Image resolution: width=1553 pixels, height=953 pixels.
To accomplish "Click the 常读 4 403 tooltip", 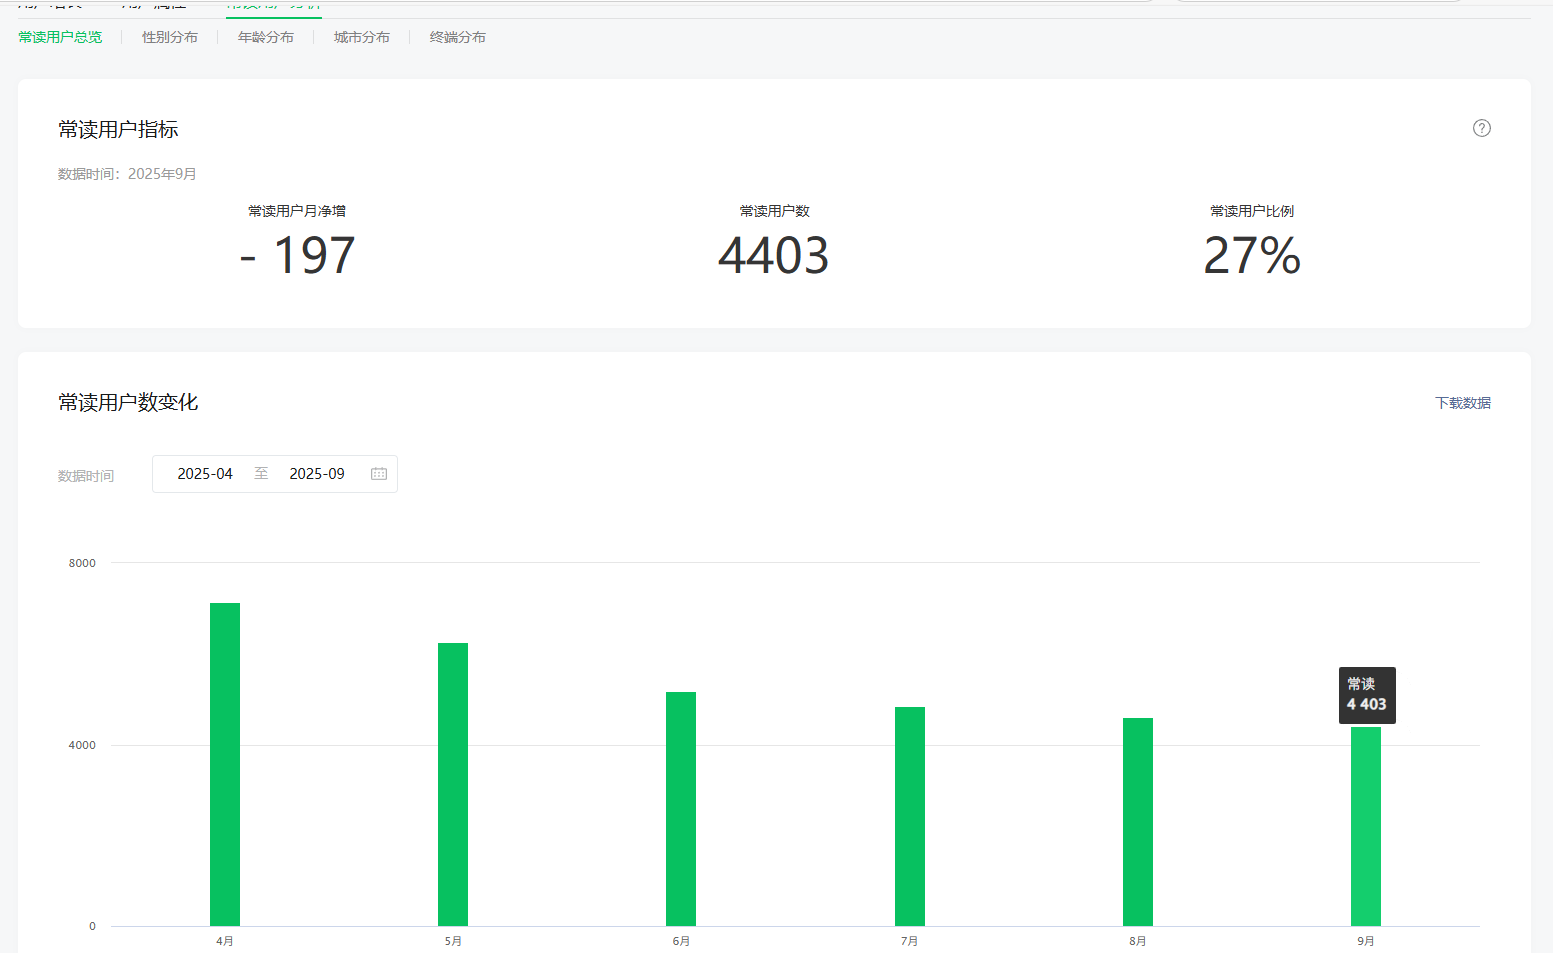I will click(x=1367, y=695).
